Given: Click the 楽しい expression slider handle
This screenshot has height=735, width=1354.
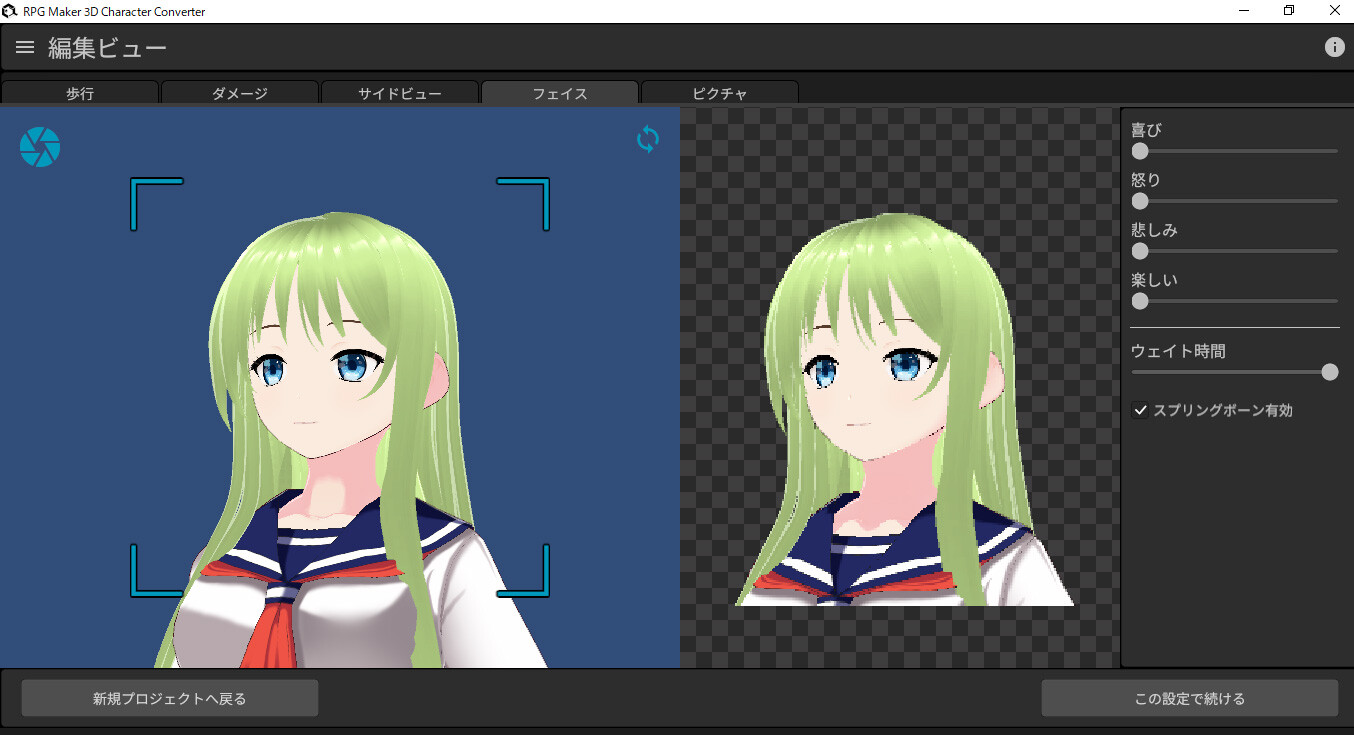Looking at the screenshot, I should (1139, 300).
